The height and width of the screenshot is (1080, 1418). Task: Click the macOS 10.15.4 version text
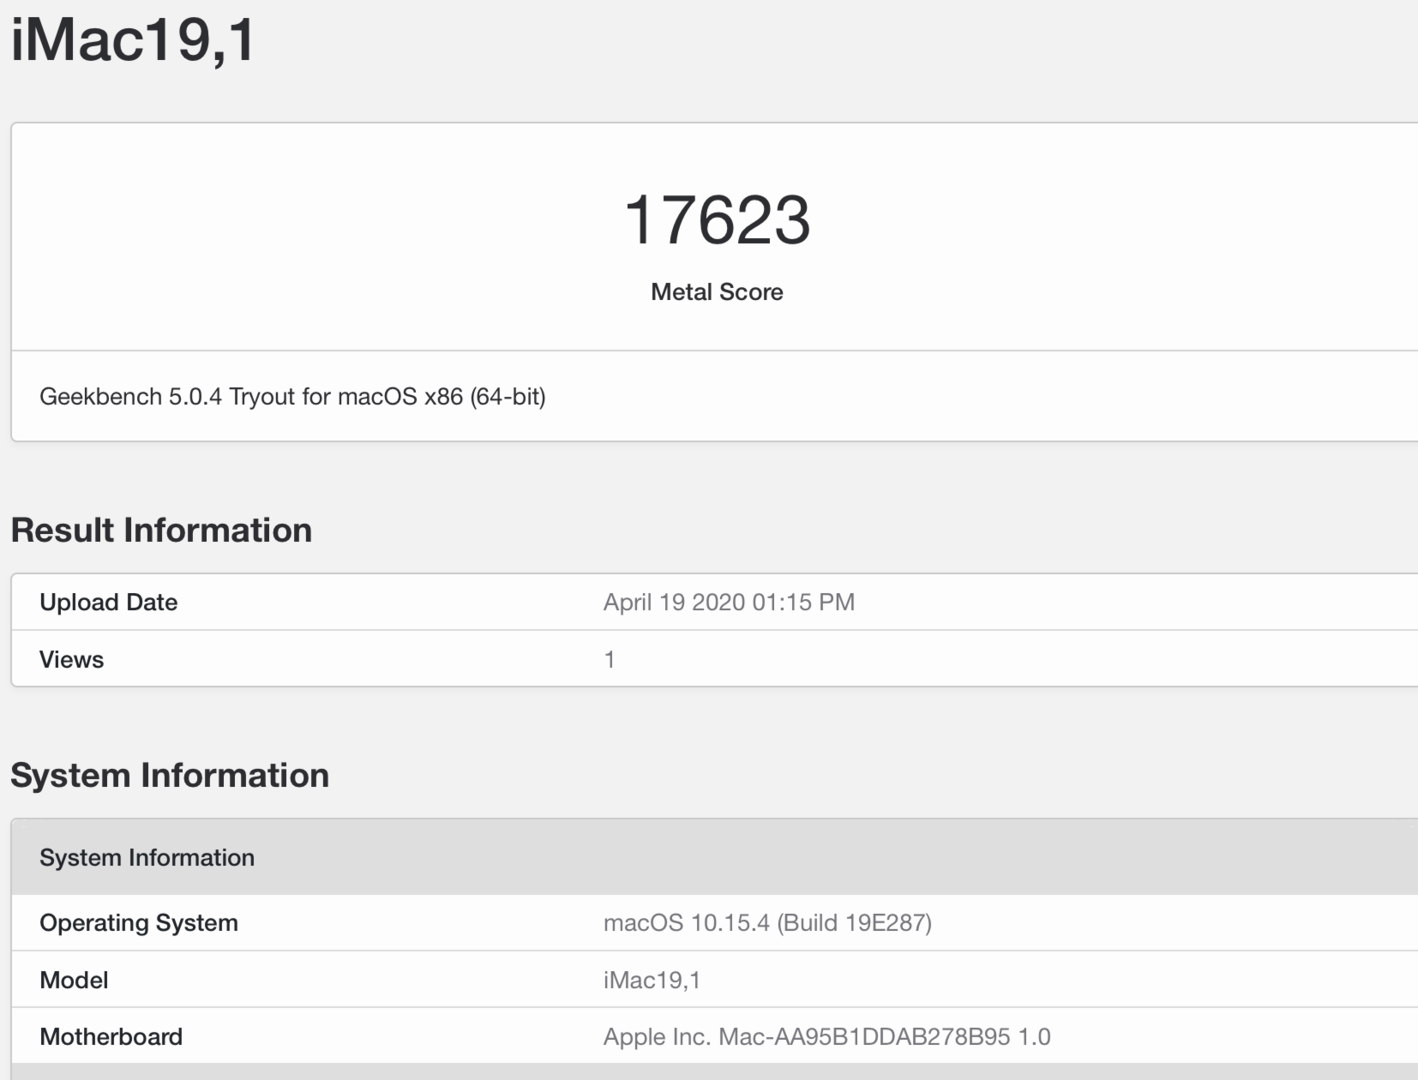pyautogui.click(x=686, y=923)
